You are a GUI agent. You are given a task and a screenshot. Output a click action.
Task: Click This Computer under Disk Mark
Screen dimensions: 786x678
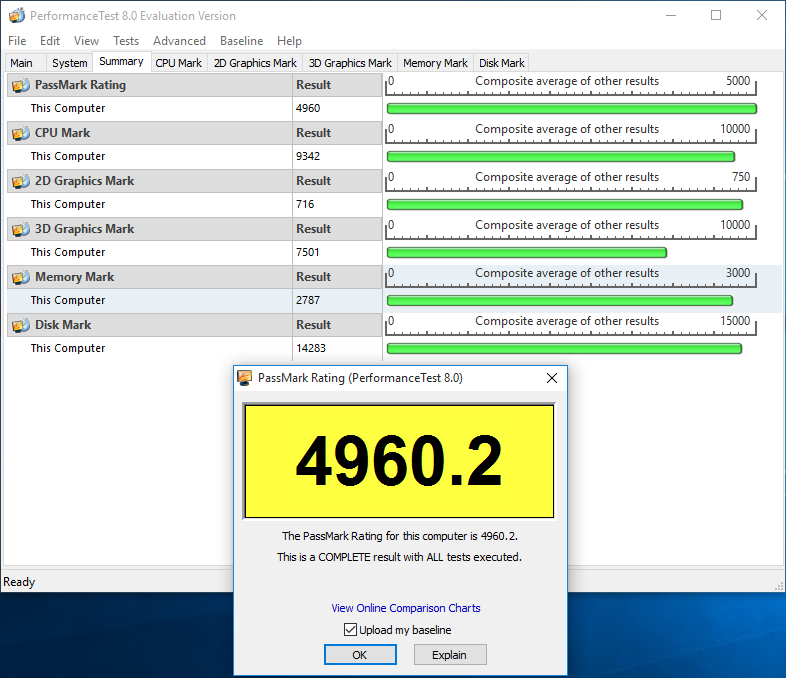[x=68, y=348]
